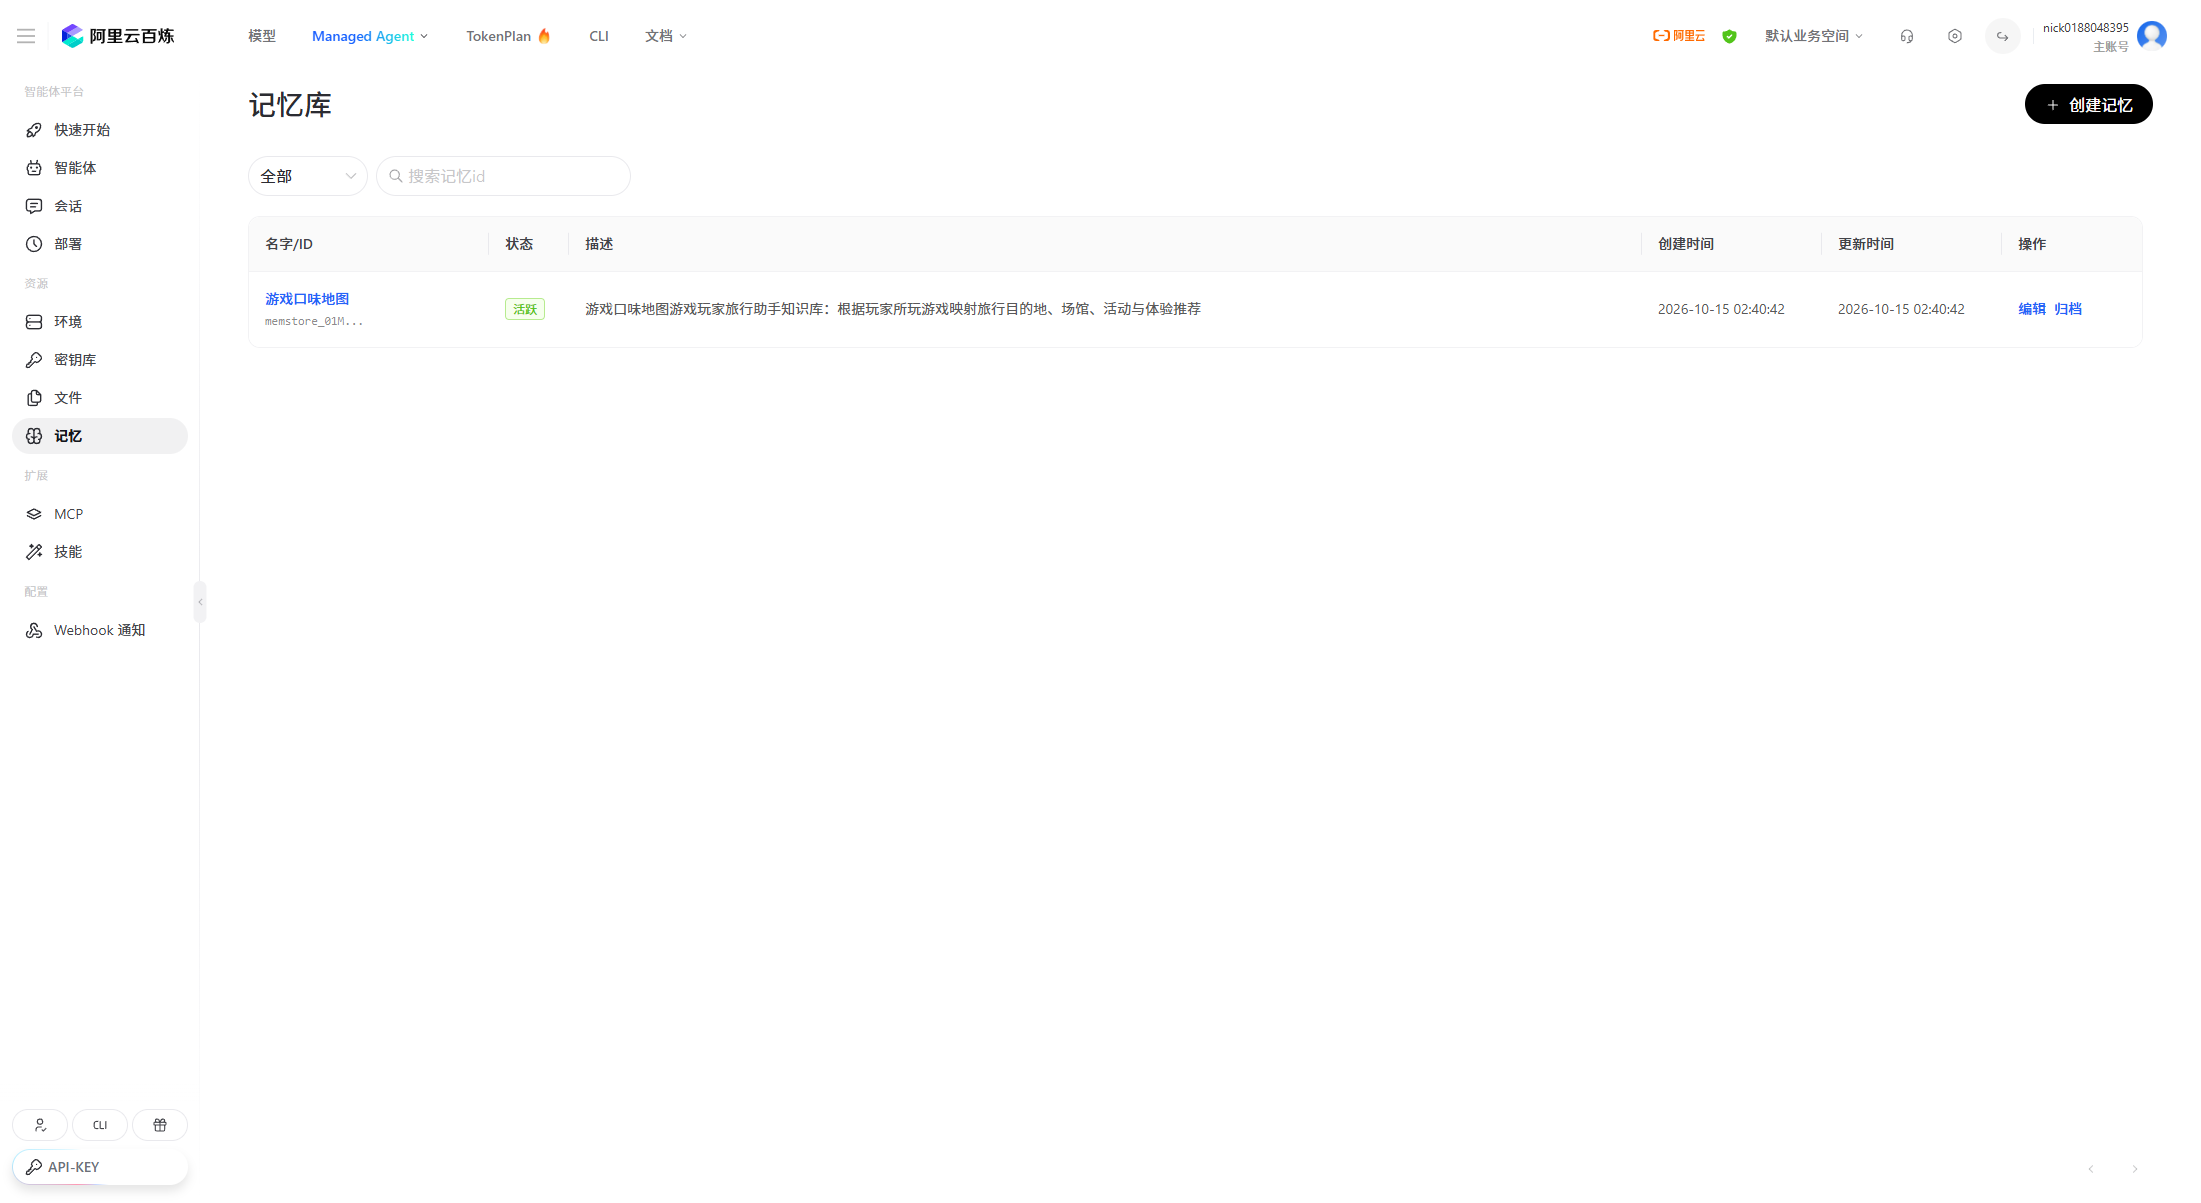The width and height of the screenshot is (2201, 1203).
Task: Open the 阿里云百炼 logo home
Action: [x=118, y=36]
